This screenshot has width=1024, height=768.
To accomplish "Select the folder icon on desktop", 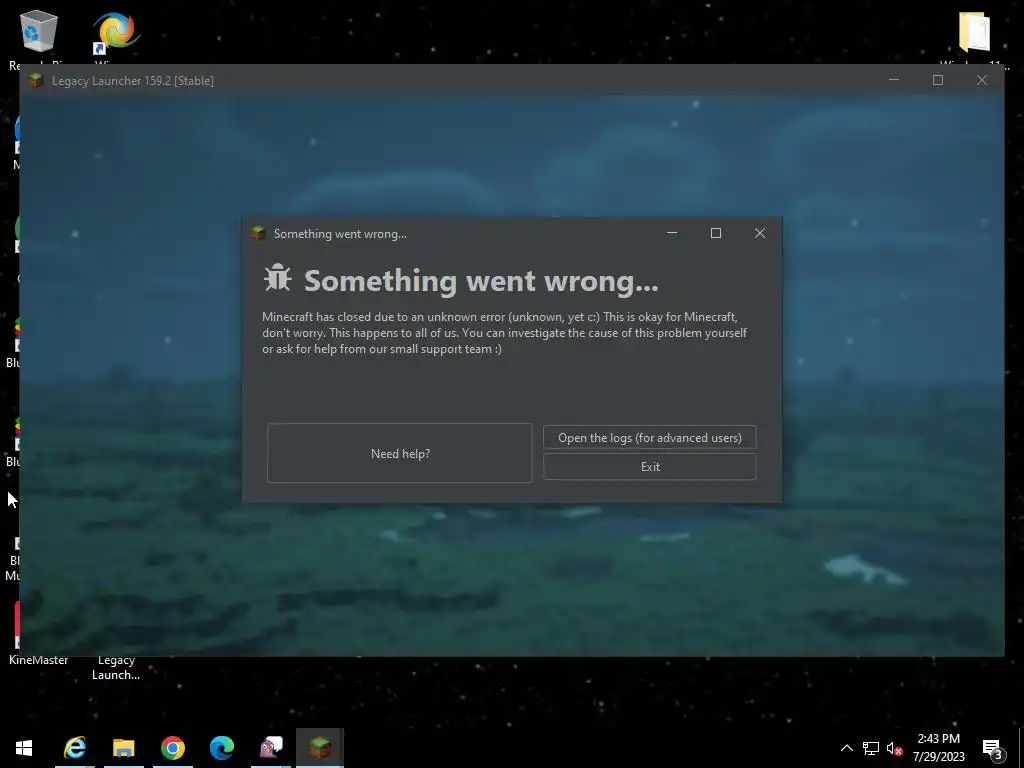I will [x=974, y=31].
